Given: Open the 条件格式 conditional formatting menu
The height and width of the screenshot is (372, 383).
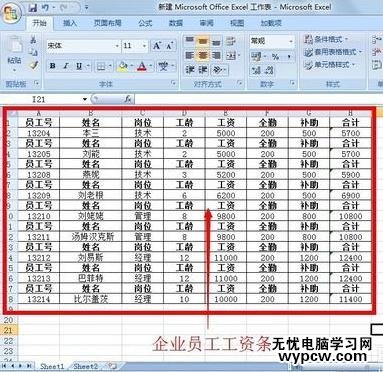Looking at the screenshot, I should (326, 39).
